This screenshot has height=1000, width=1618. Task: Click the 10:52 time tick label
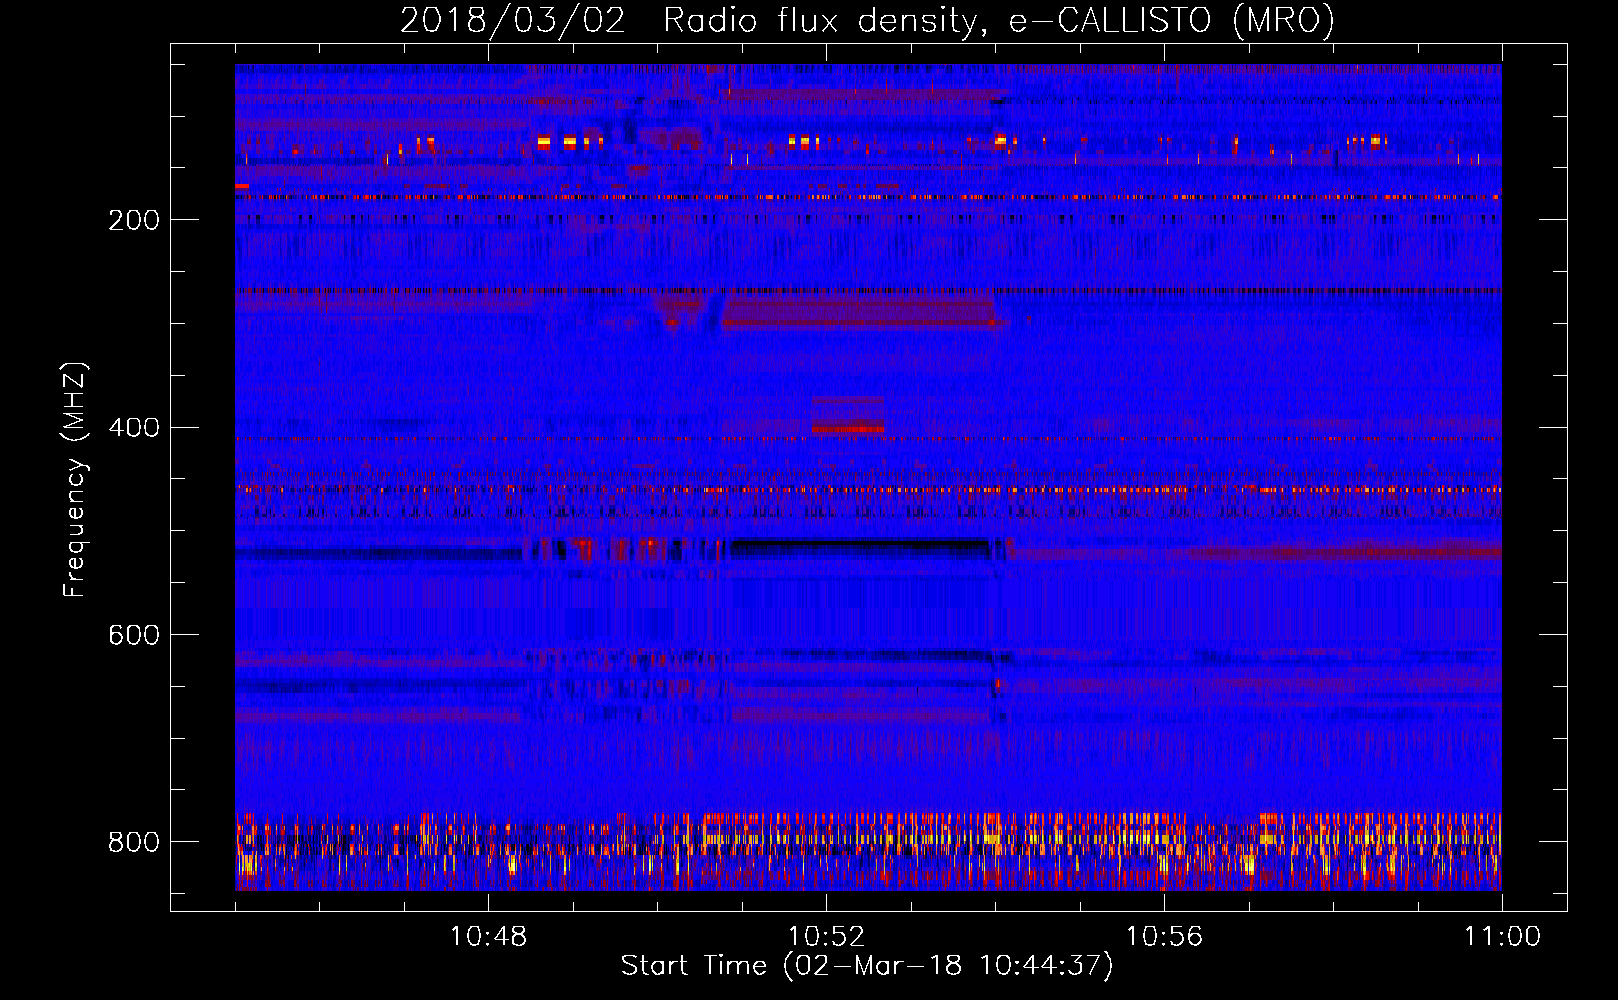pos(826,937)
